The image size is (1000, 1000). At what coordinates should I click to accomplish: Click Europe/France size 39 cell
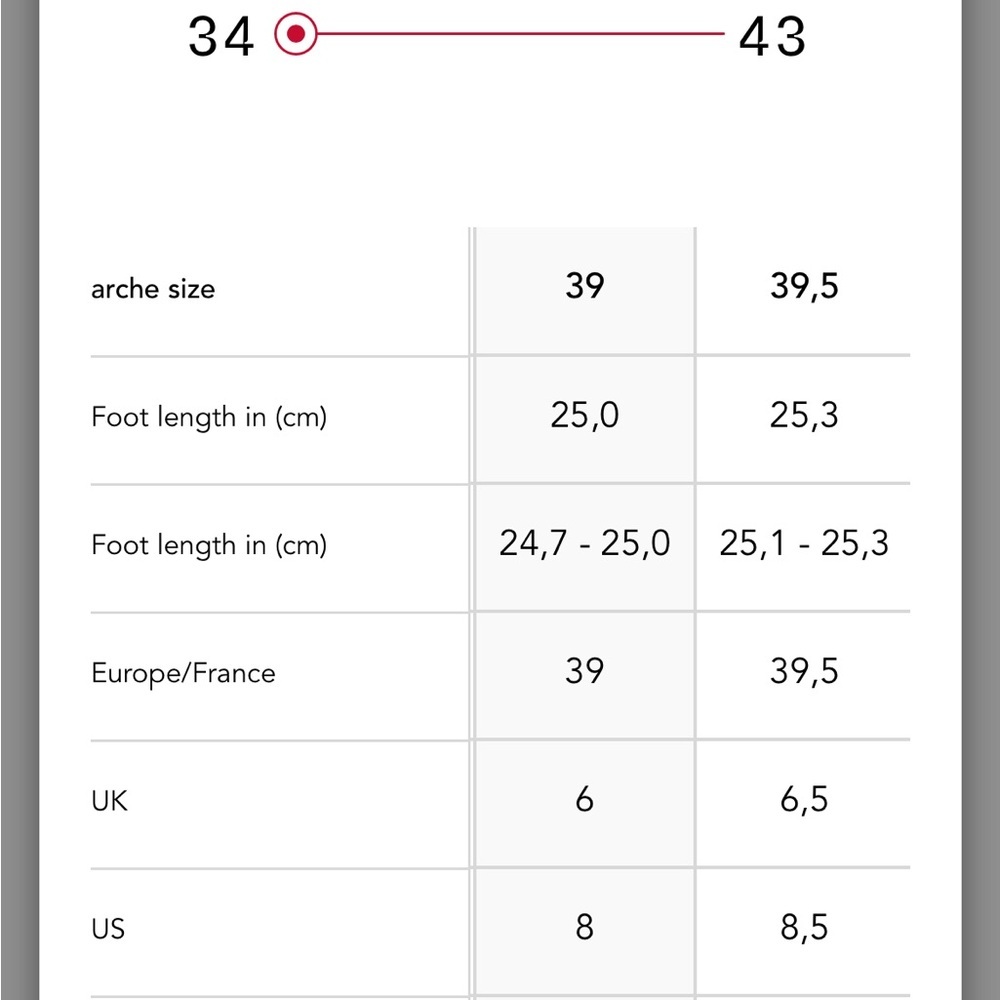[x=585, y=671]
